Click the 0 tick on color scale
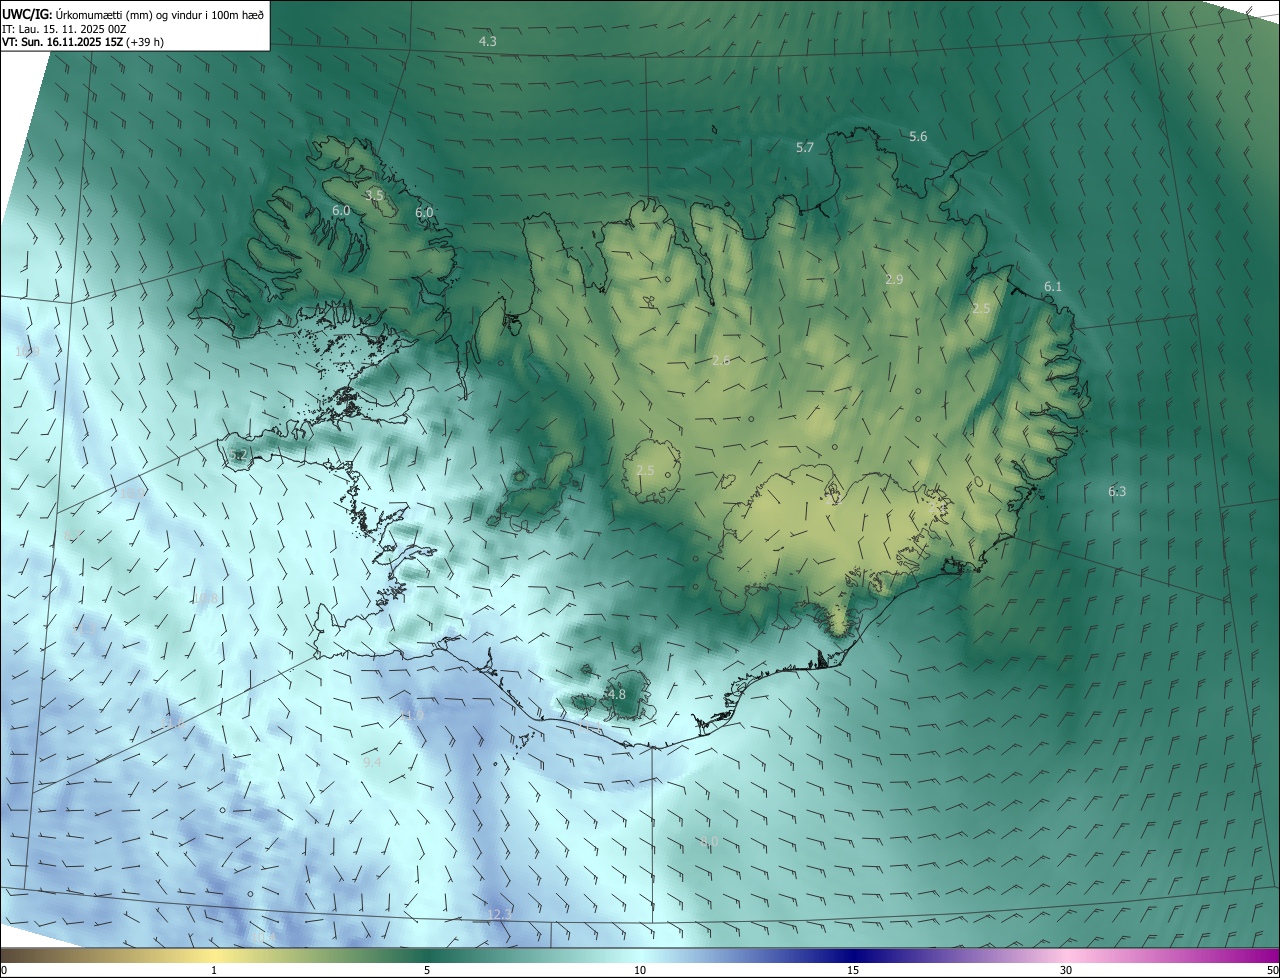The width and height of the screenshot is (1280, 978). point(4,970)
